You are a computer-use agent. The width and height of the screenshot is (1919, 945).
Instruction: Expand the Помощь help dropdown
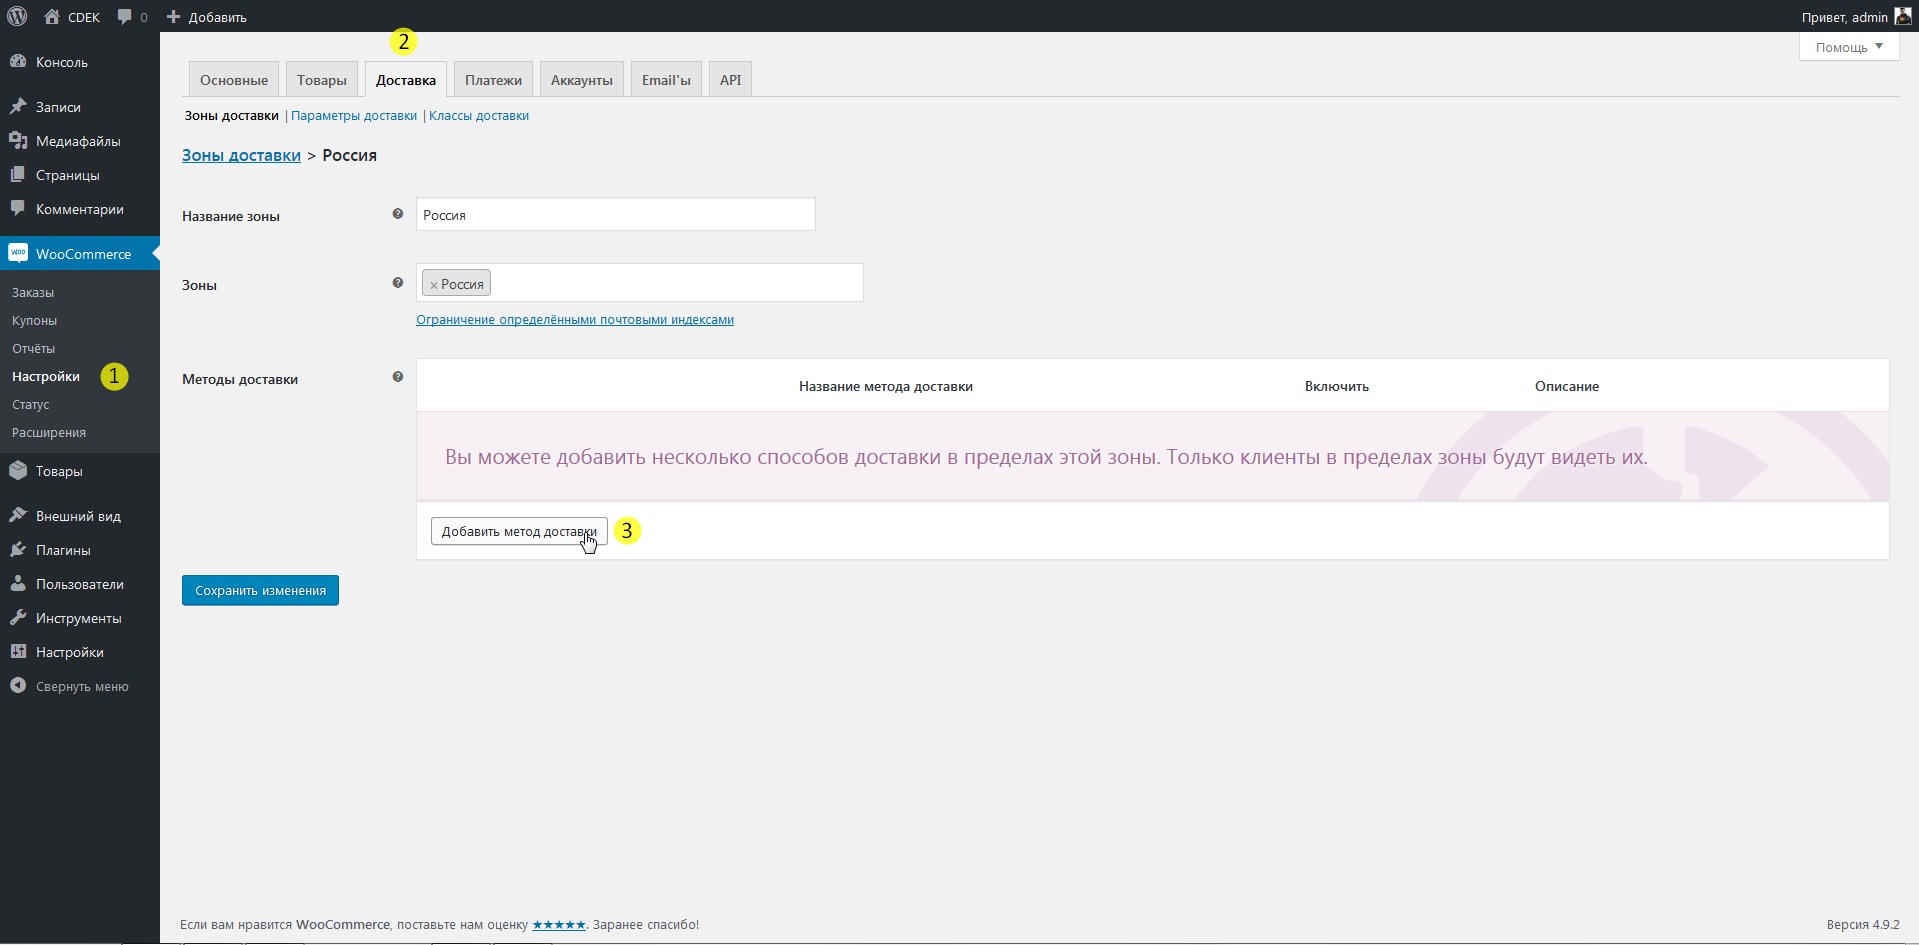pos(1849,47)
